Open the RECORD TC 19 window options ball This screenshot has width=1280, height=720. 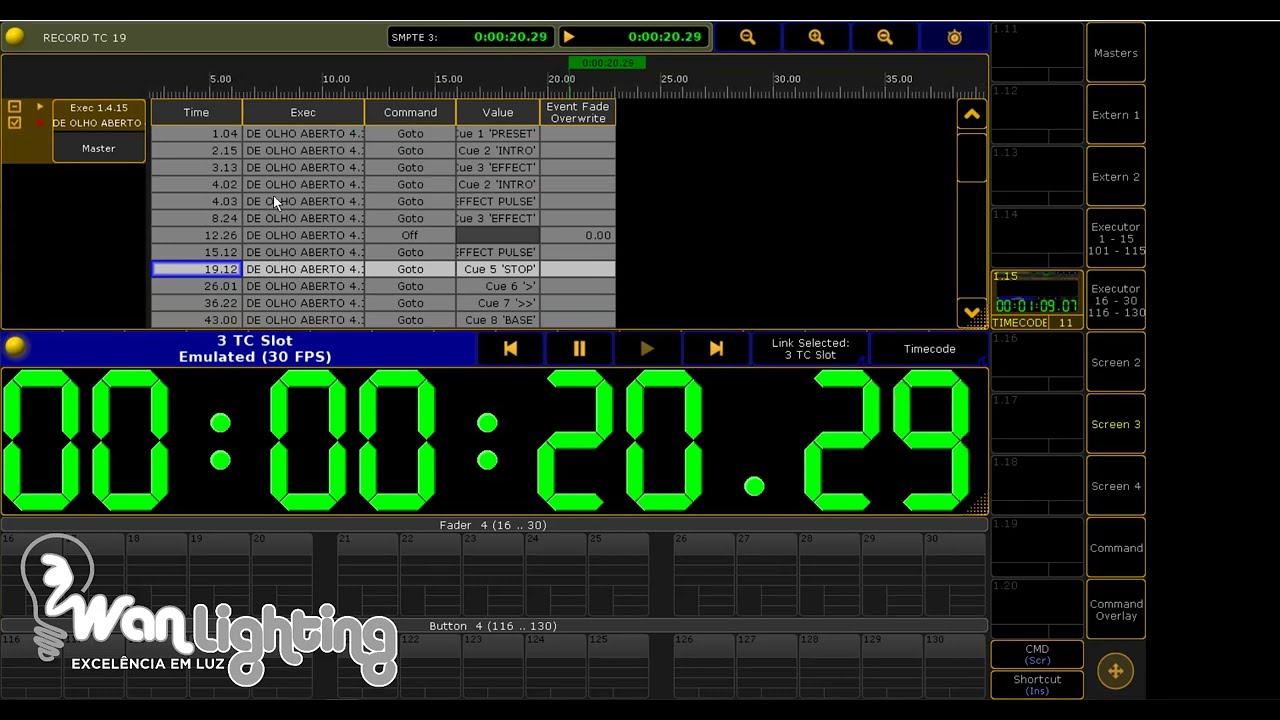pos(15,37)
